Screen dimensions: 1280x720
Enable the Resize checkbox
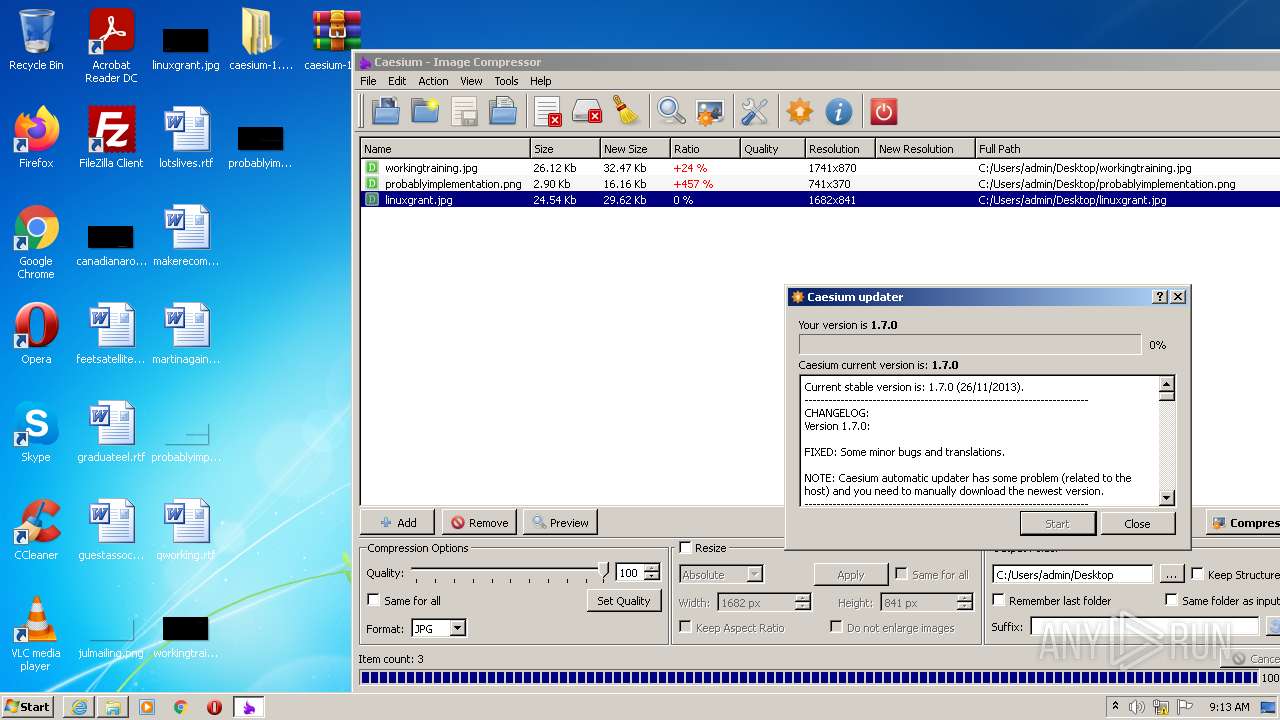[x=685, y=548]
